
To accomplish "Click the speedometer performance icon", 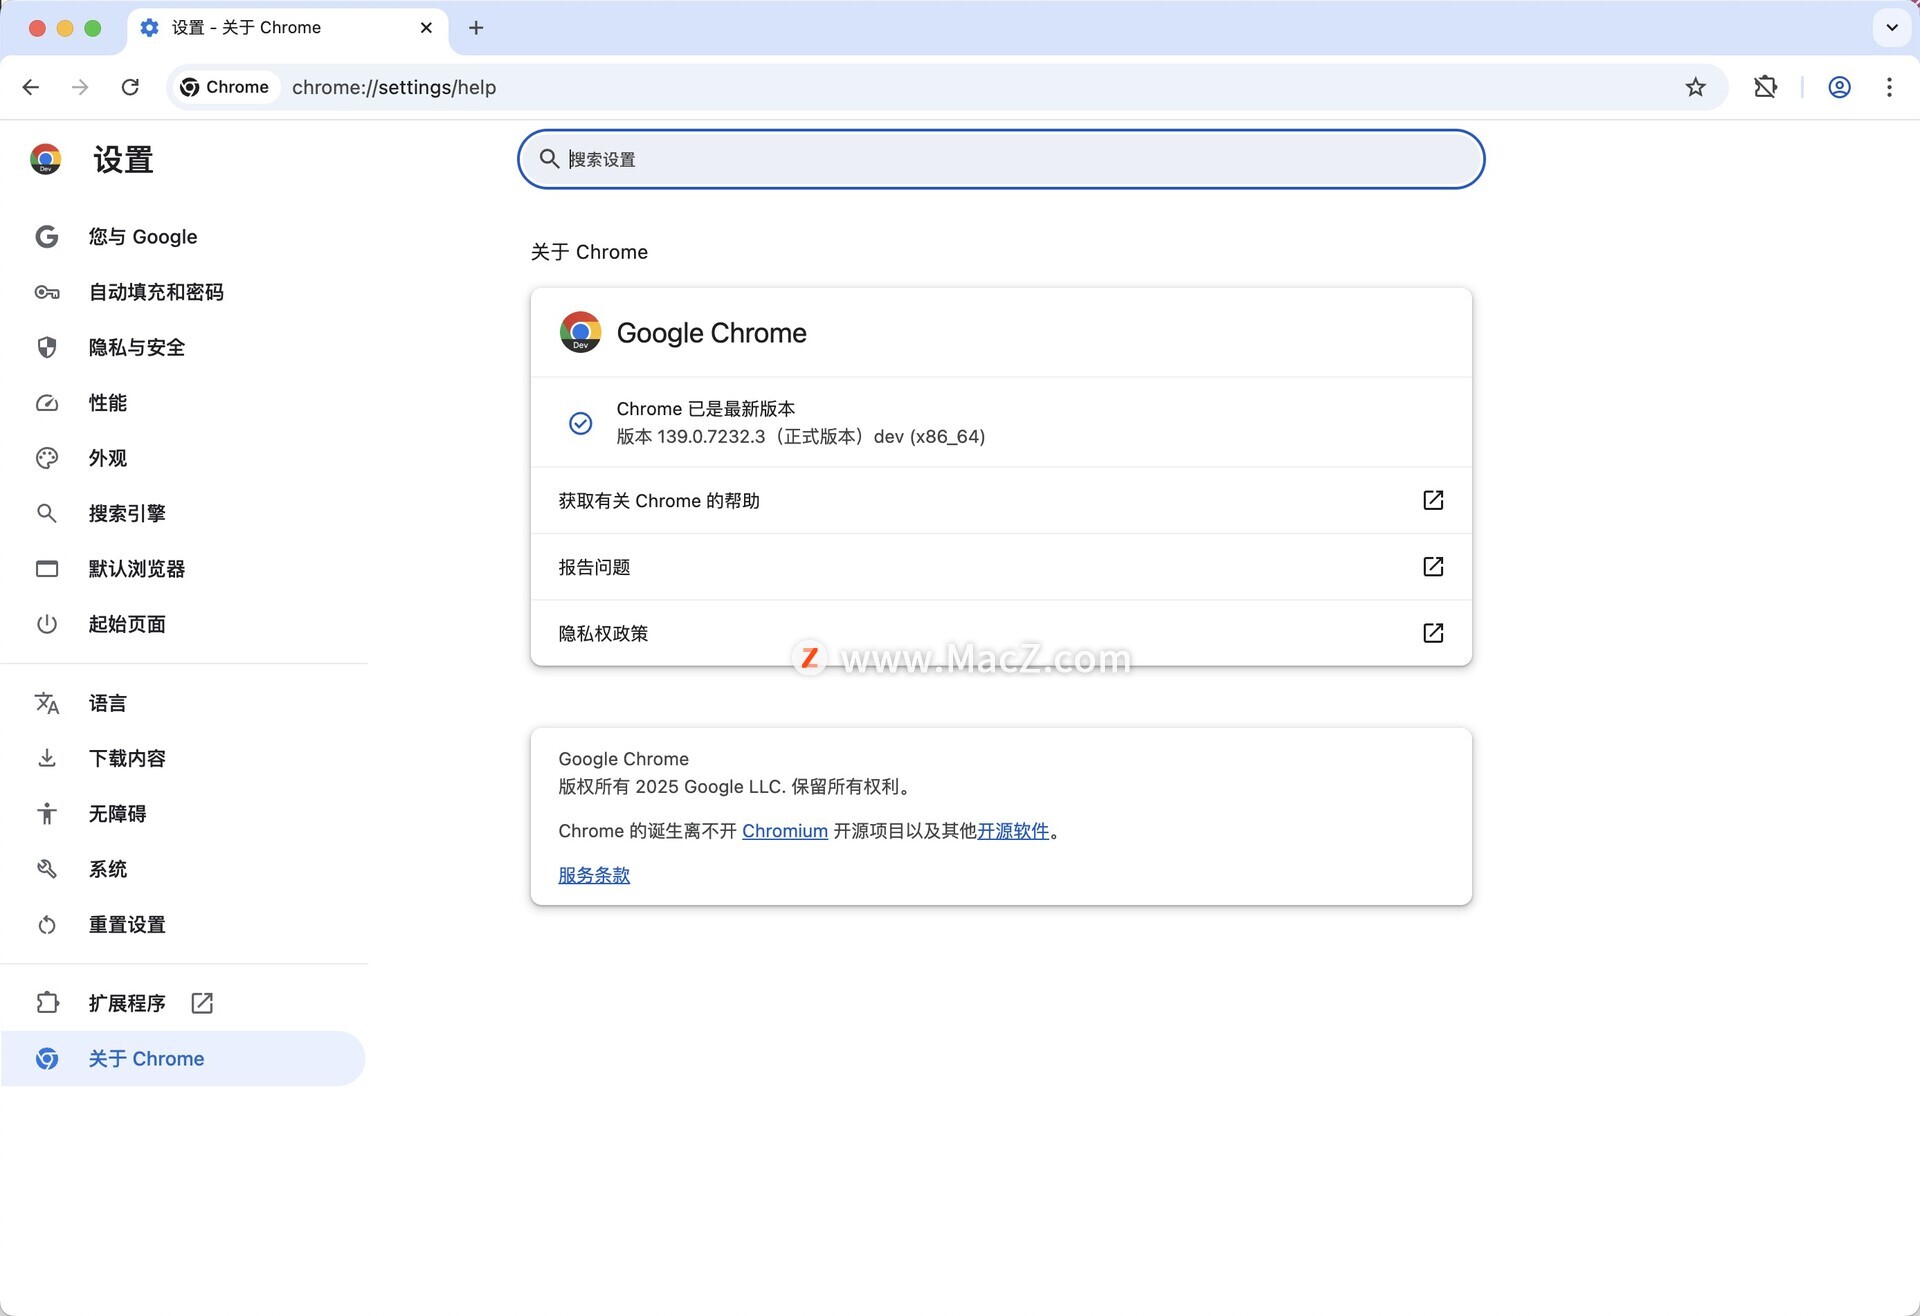I will (47, 403).
